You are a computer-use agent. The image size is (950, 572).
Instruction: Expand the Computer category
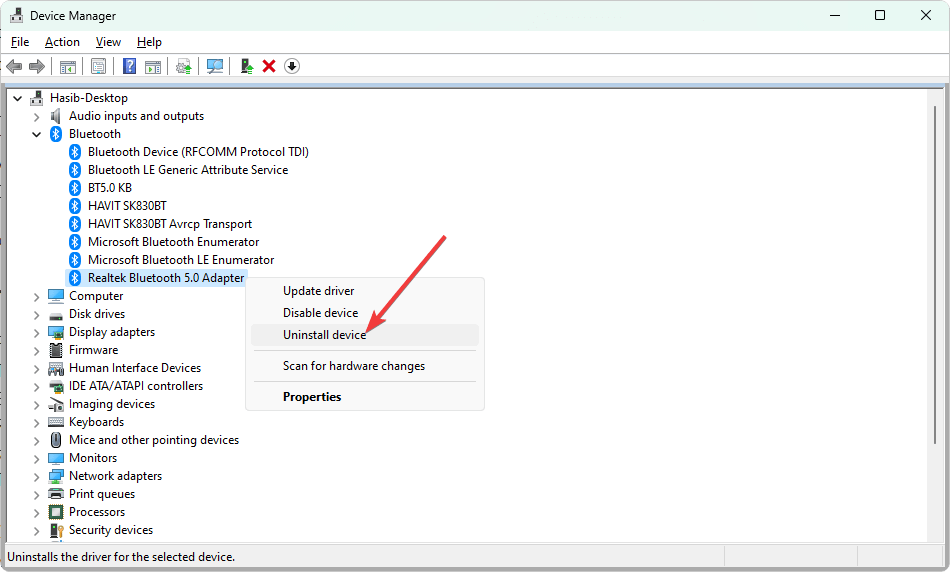coord(36,296)
